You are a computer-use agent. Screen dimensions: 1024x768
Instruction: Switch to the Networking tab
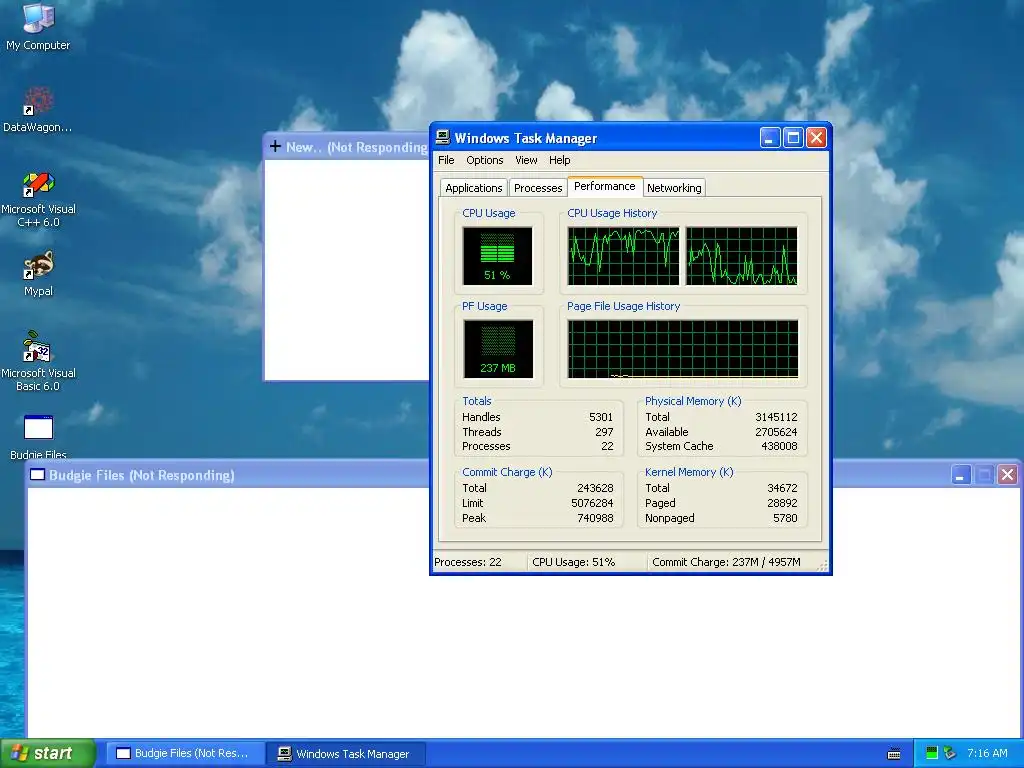pyautogui.click(x=674, y=188)
